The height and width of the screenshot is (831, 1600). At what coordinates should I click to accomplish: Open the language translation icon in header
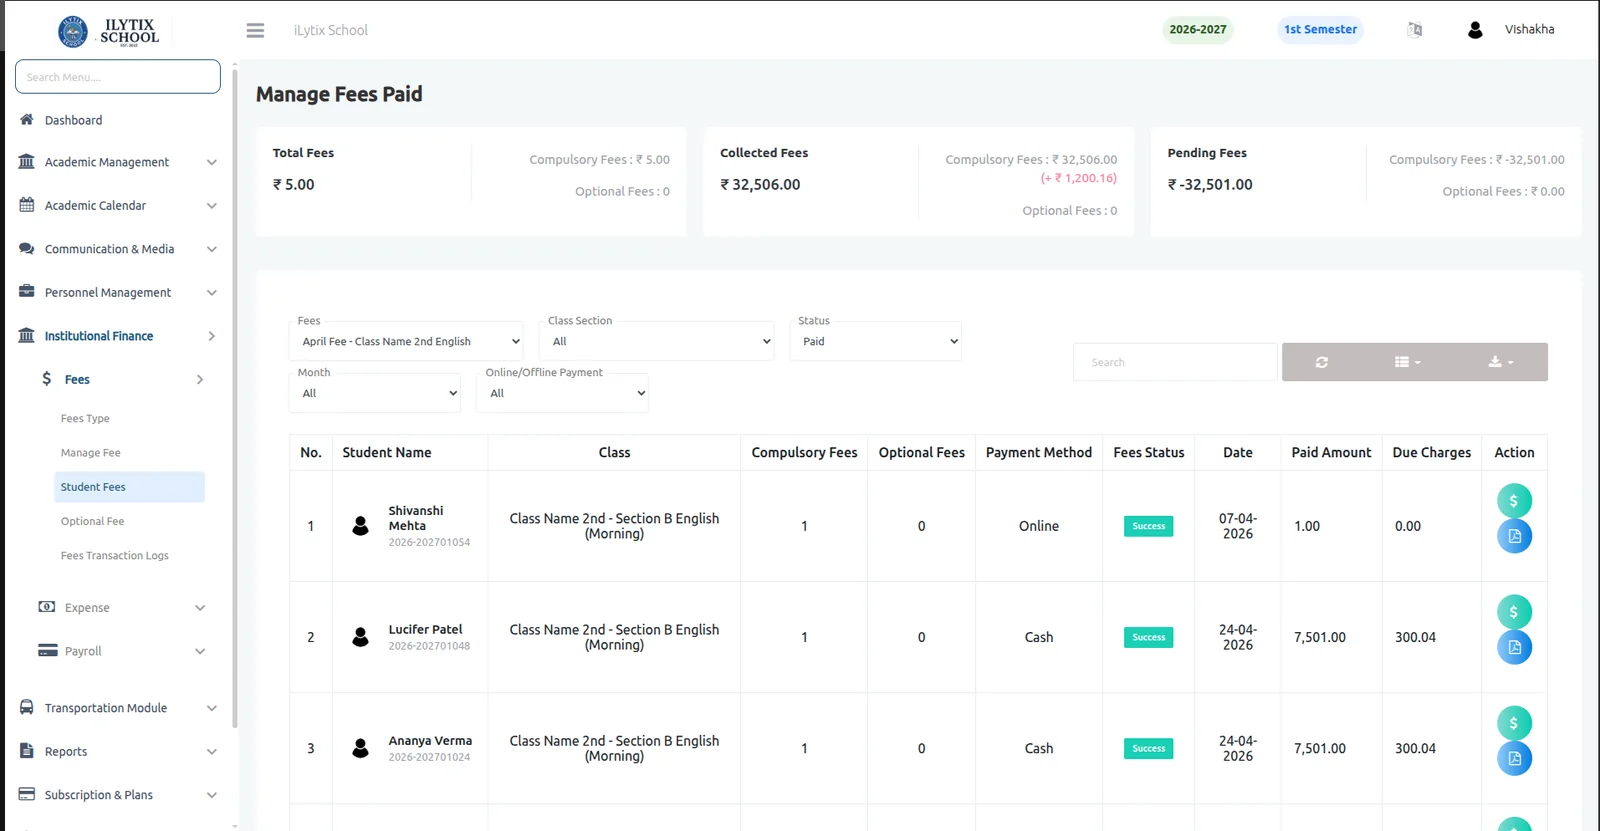(1414, 30)
